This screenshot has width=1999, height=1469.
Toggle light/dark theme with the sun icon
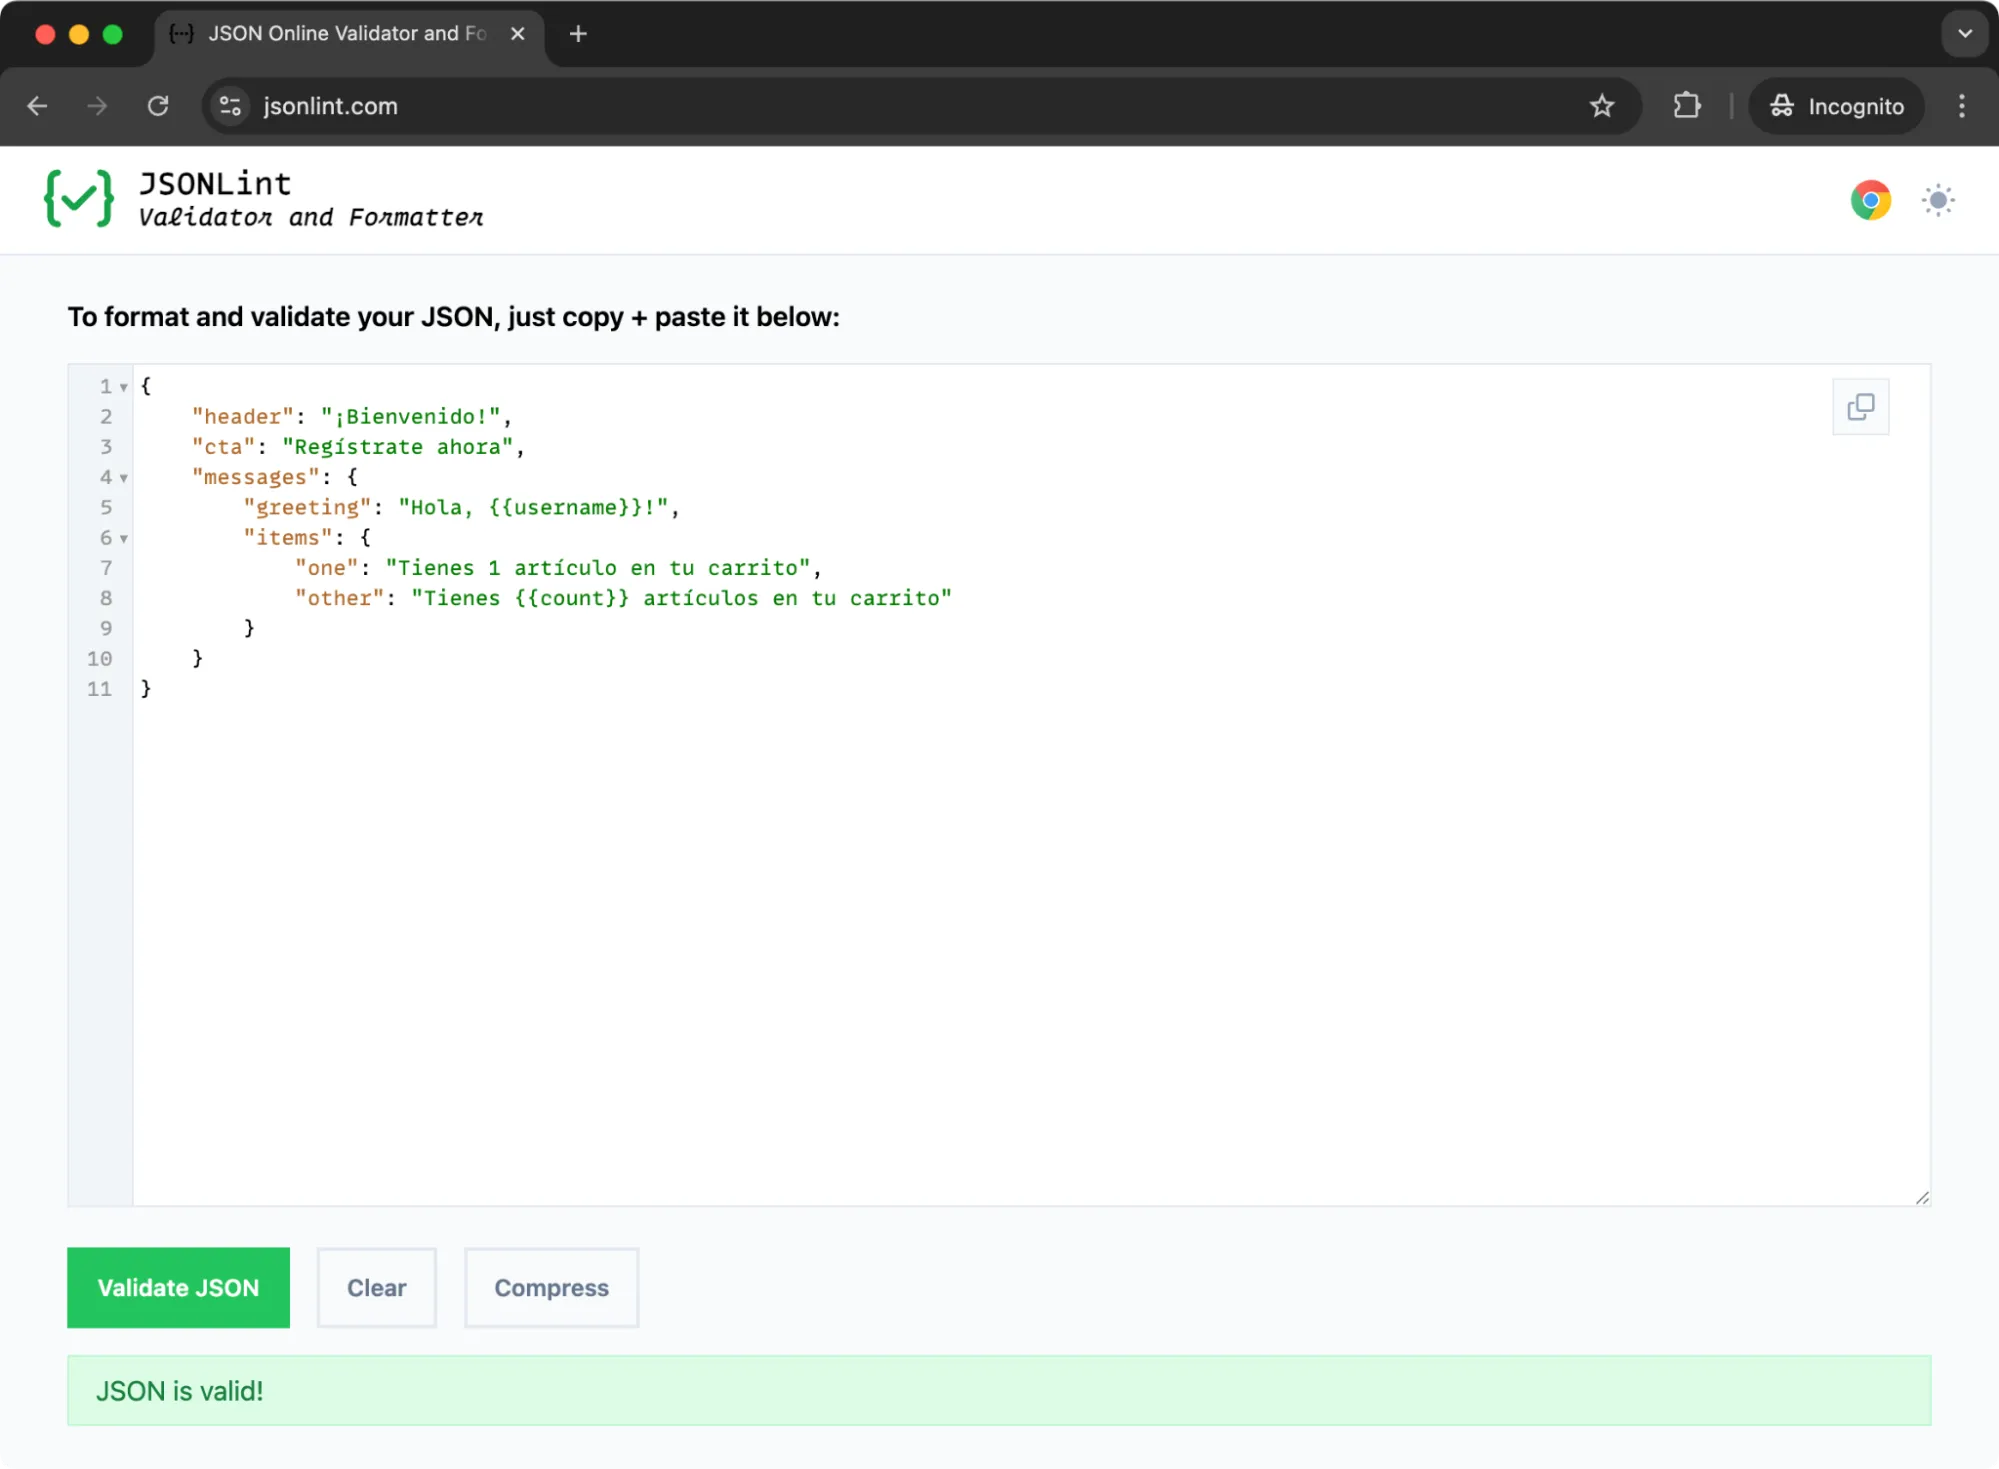pyautogui.click(x=1938, y=200)
